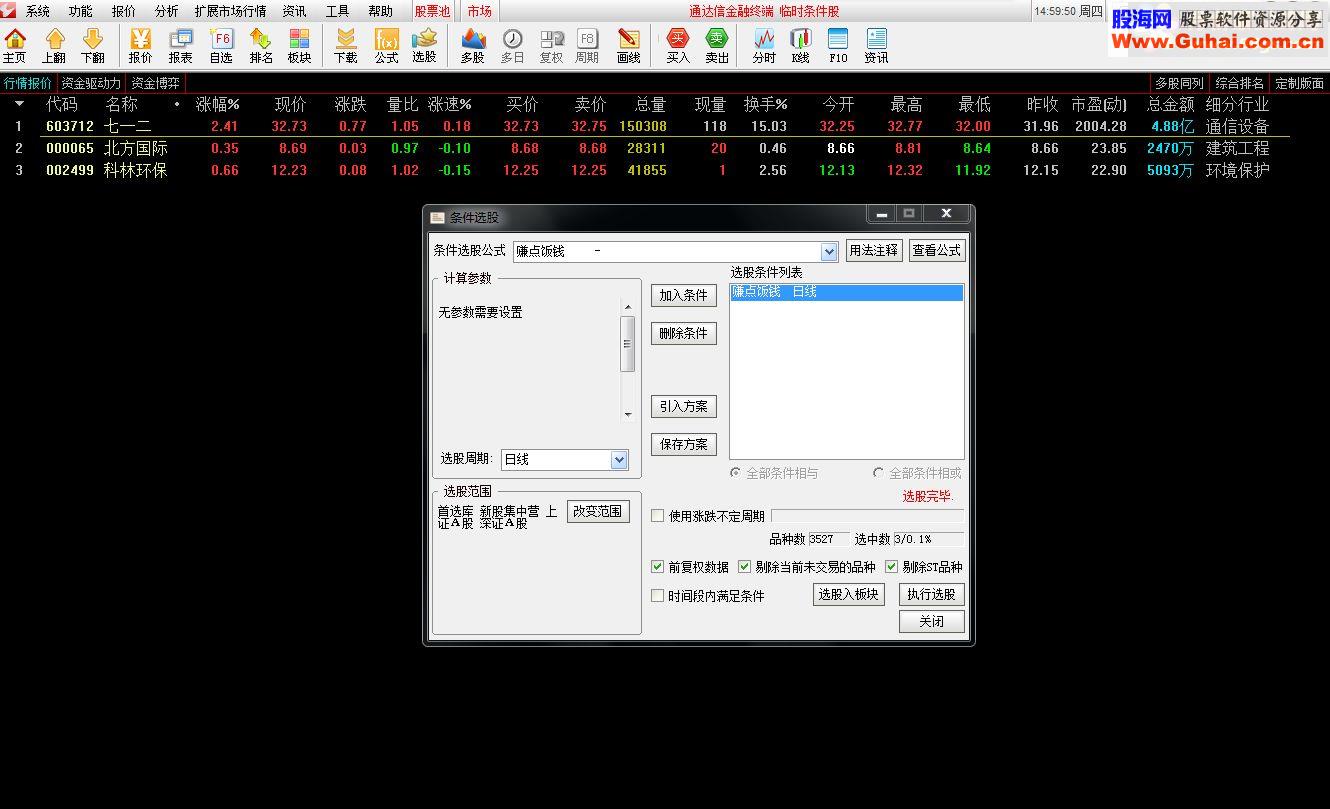Open the K线 candlestick chart icon

[800, 45]
